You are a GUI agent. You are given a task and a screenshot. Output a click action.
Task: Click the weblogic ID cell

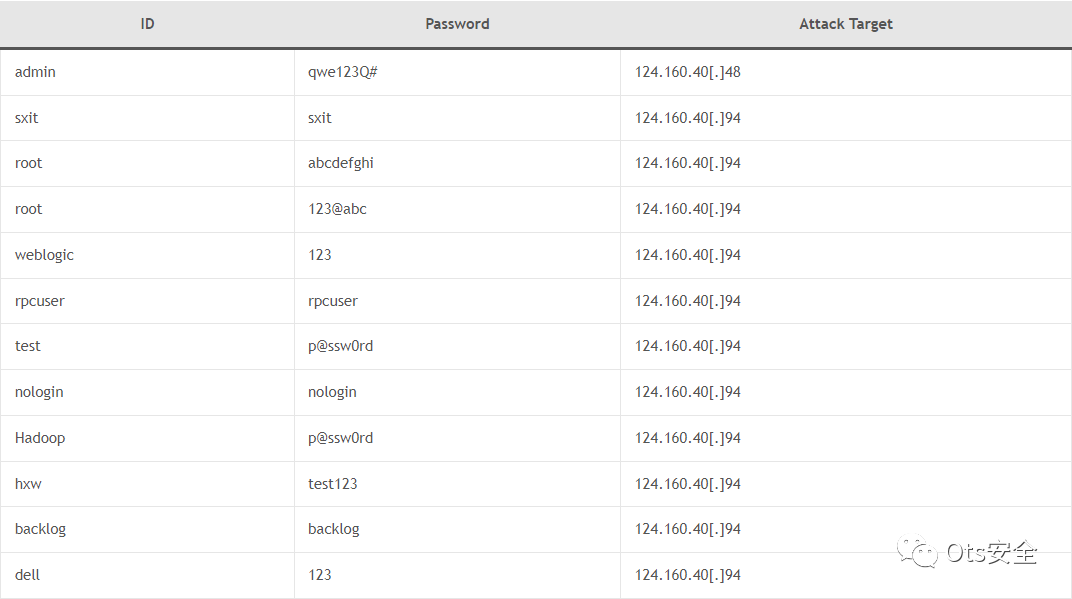[44, 255]
